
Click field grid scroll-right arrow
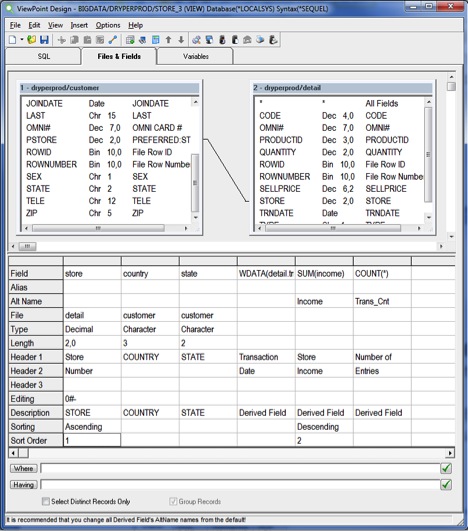tap(450, 453)
